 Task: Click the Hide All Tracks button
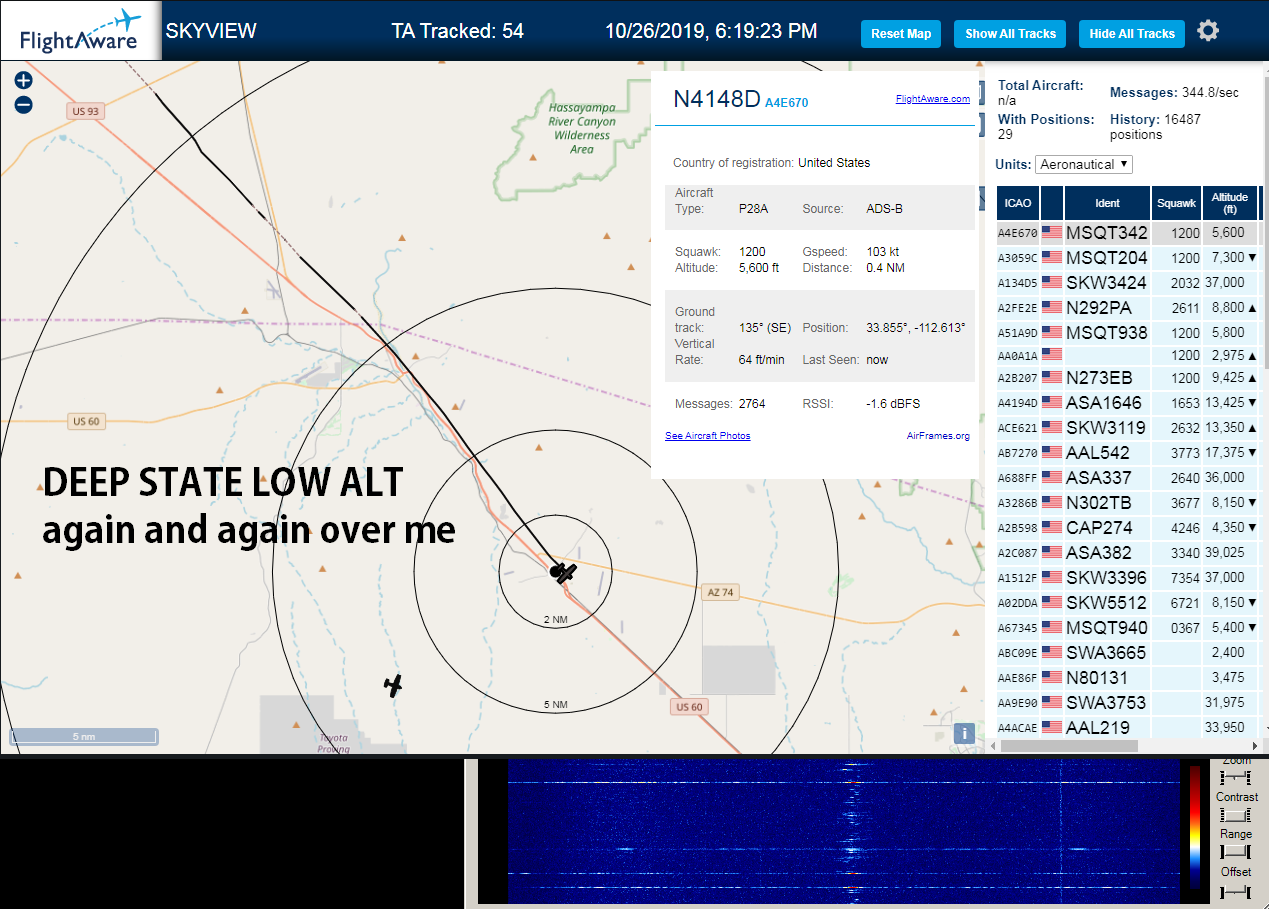pos(1132,34)
